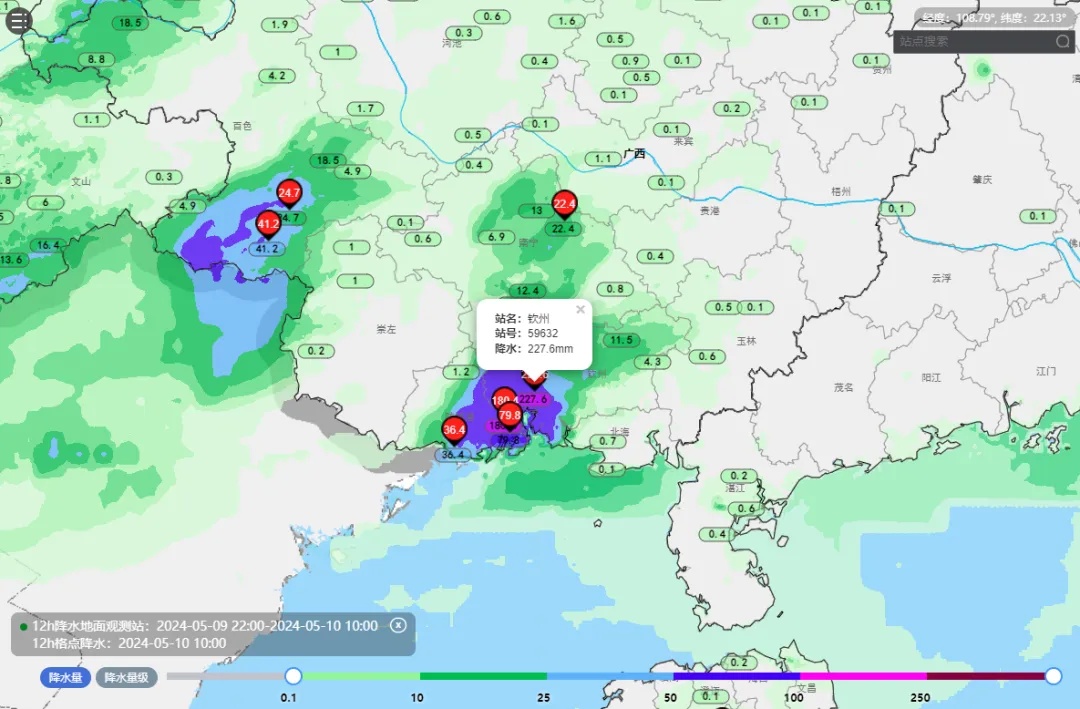1080x709 pixels.
Task: Open the hamburger menu icon
Action: (x=20, y=21)
